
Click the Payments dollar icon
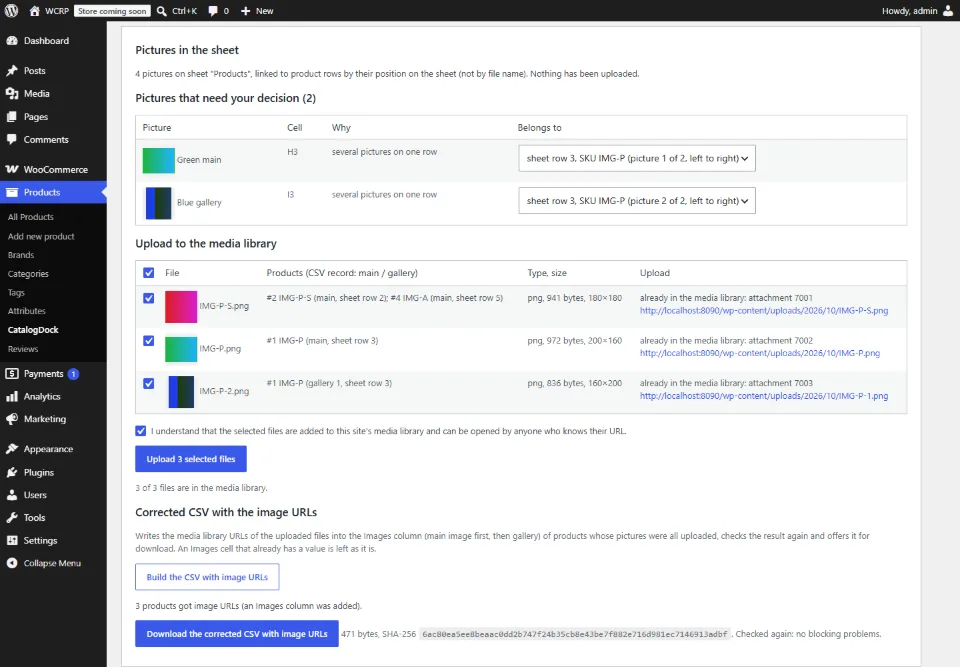pos(12,374)
